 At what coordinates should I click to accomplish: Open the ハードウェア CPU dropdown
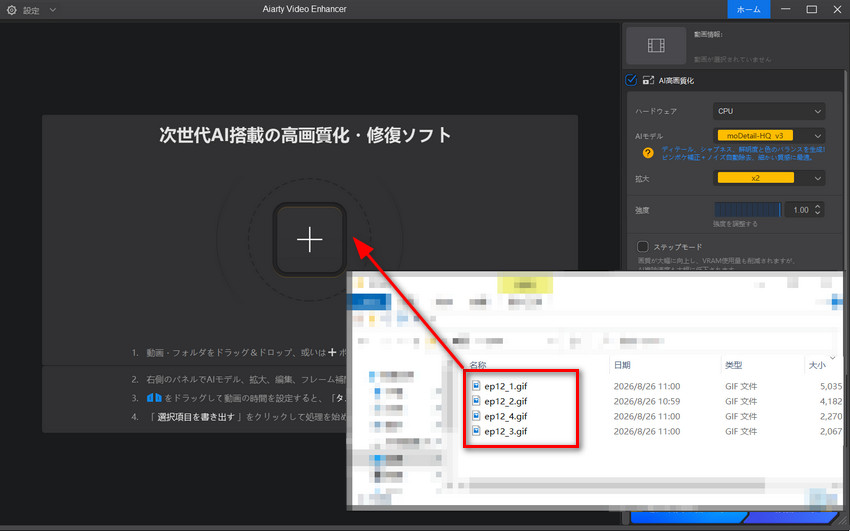[x=769, y=111]
